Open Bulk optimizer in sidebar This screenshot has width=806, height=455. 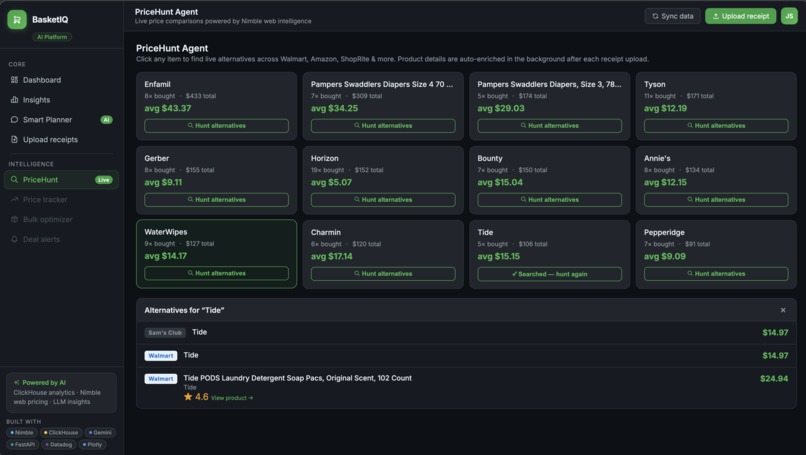61,220
